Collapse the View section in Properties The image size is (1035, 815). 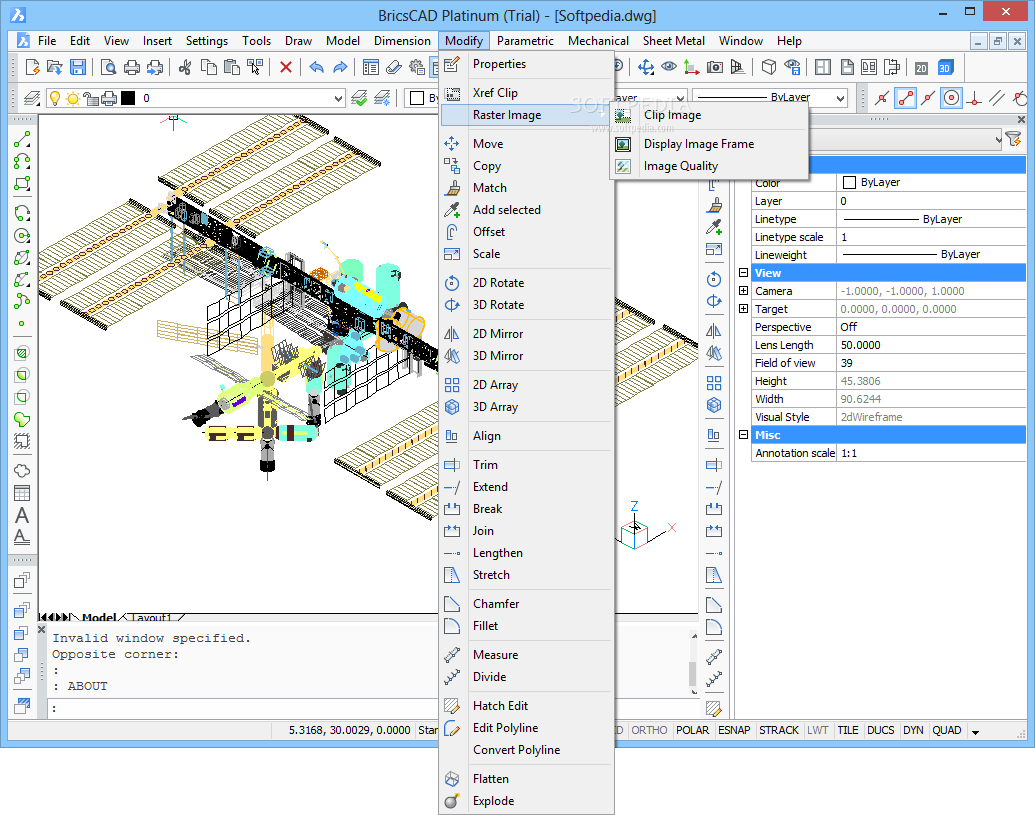point(743,273)
